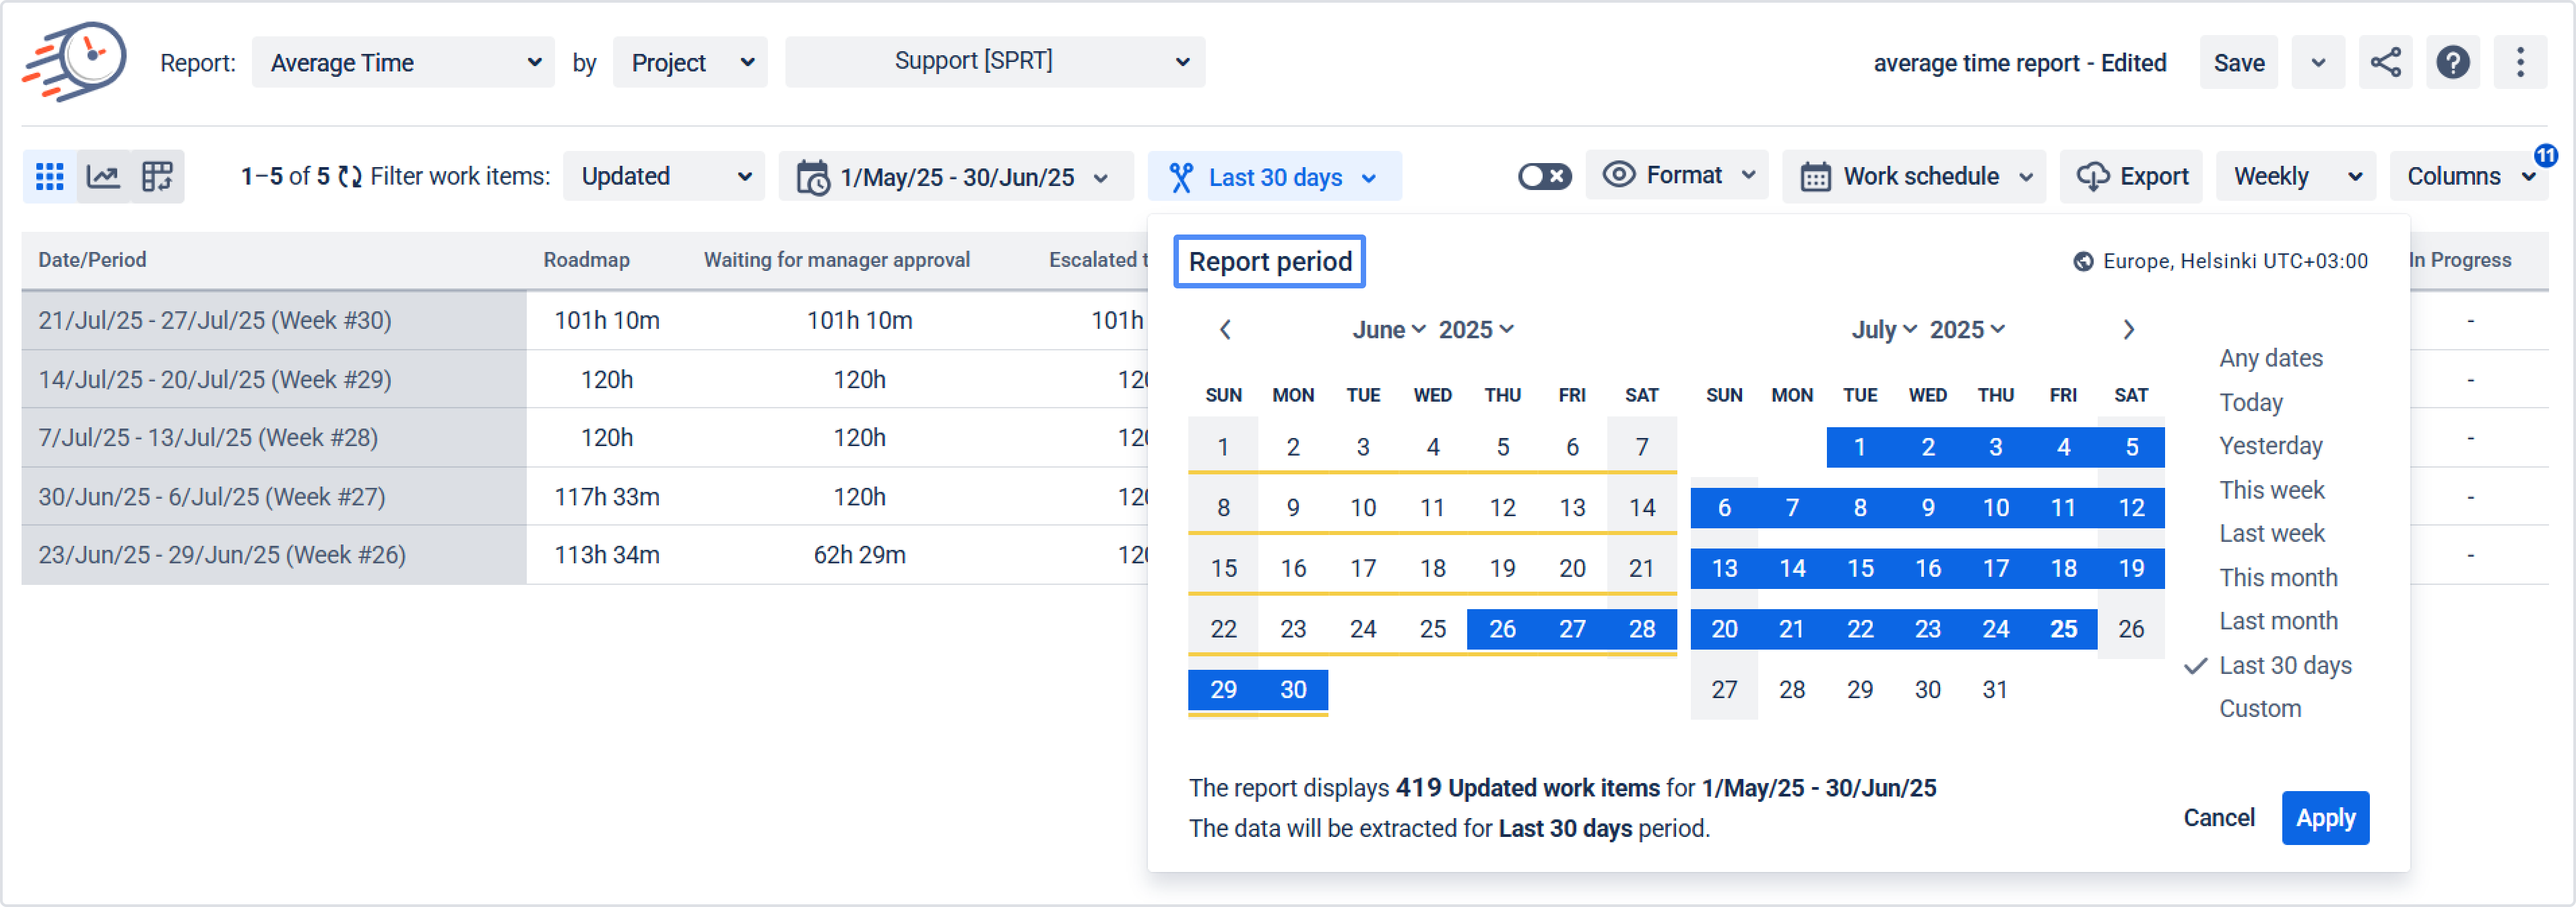
Task: Switch to line chart view
Action: pos(104,177)
